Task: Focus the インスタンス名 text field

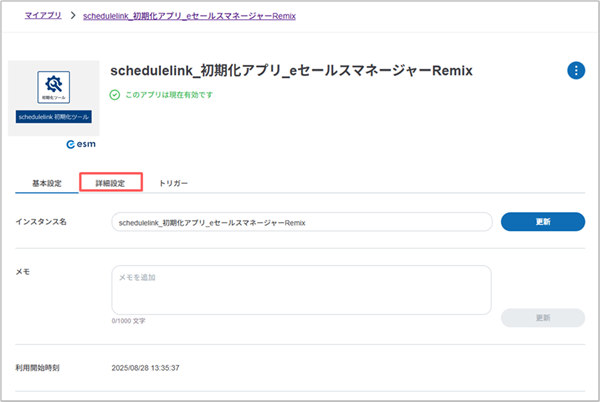Action: point(300,222)
